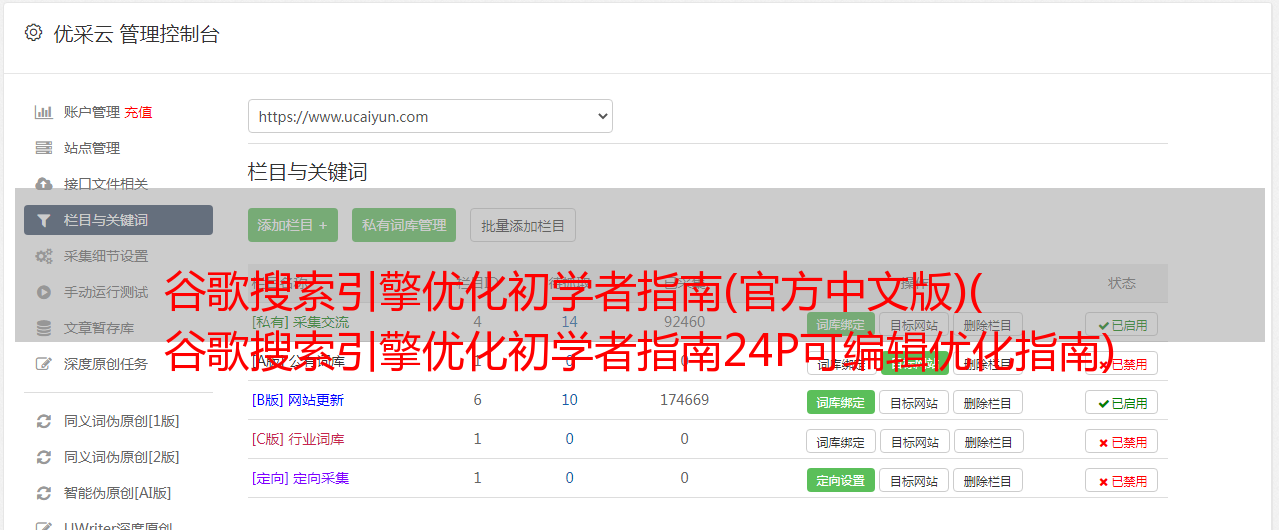The image size is (1279, 530).
Task: Click the value 10 in 网站更新 row
Action: (x=569, y=400)
